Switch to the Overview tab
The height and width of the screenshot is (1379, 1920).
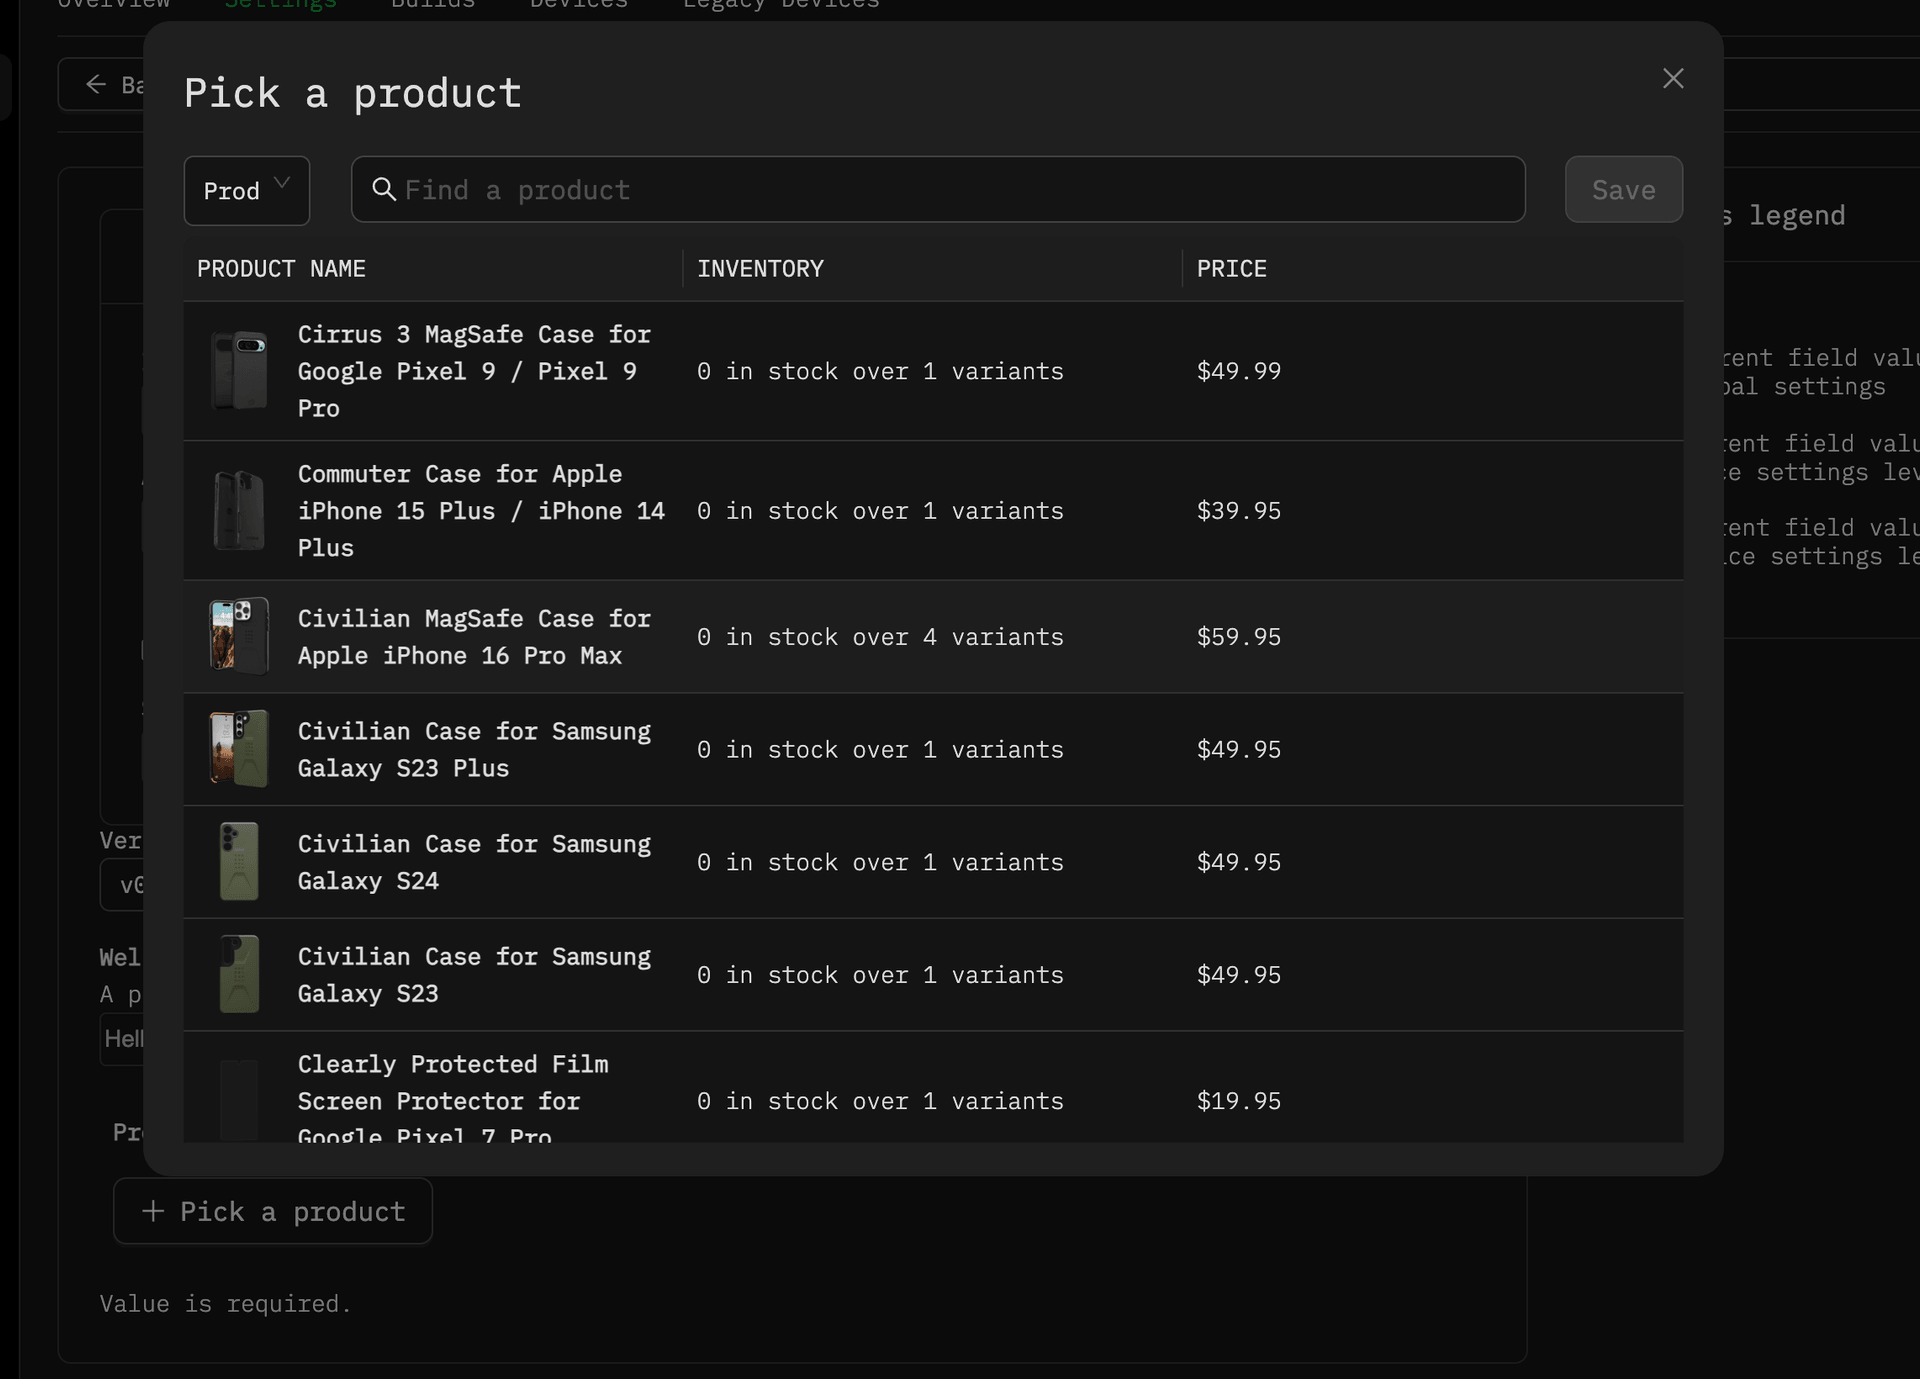click(x=112, y=6)
